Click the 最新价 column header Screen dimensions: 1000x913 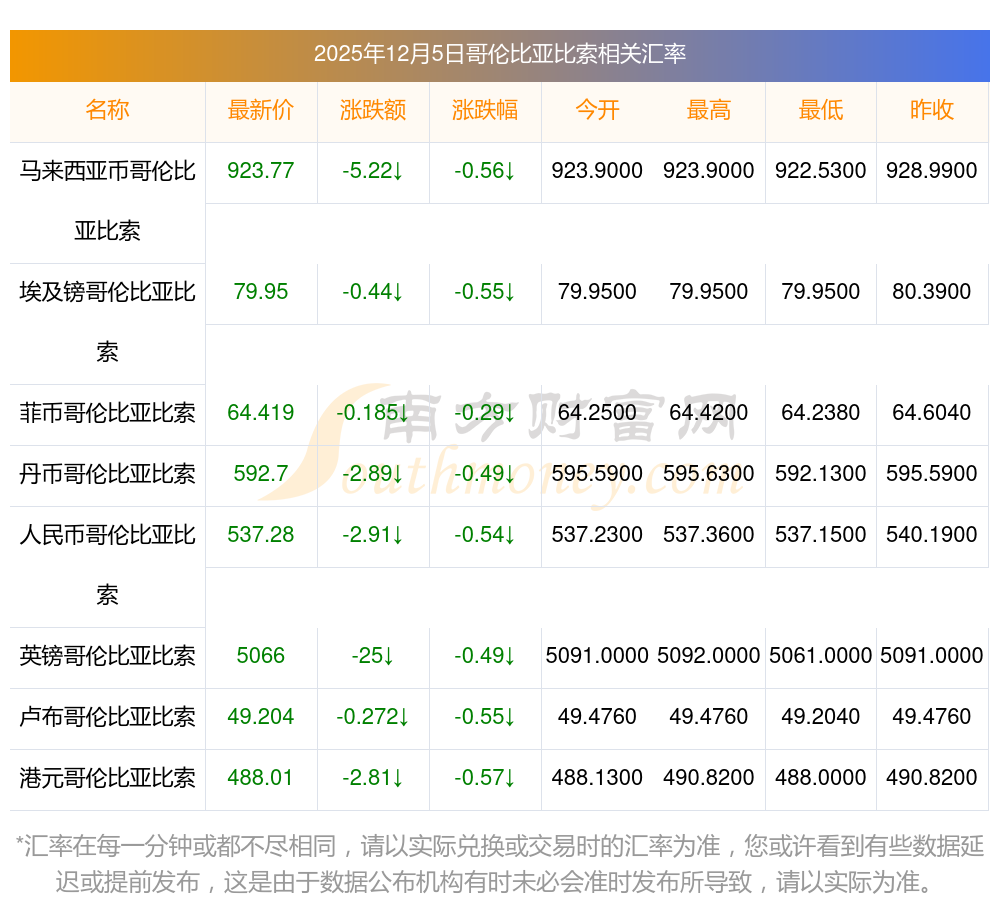[260, 110]
